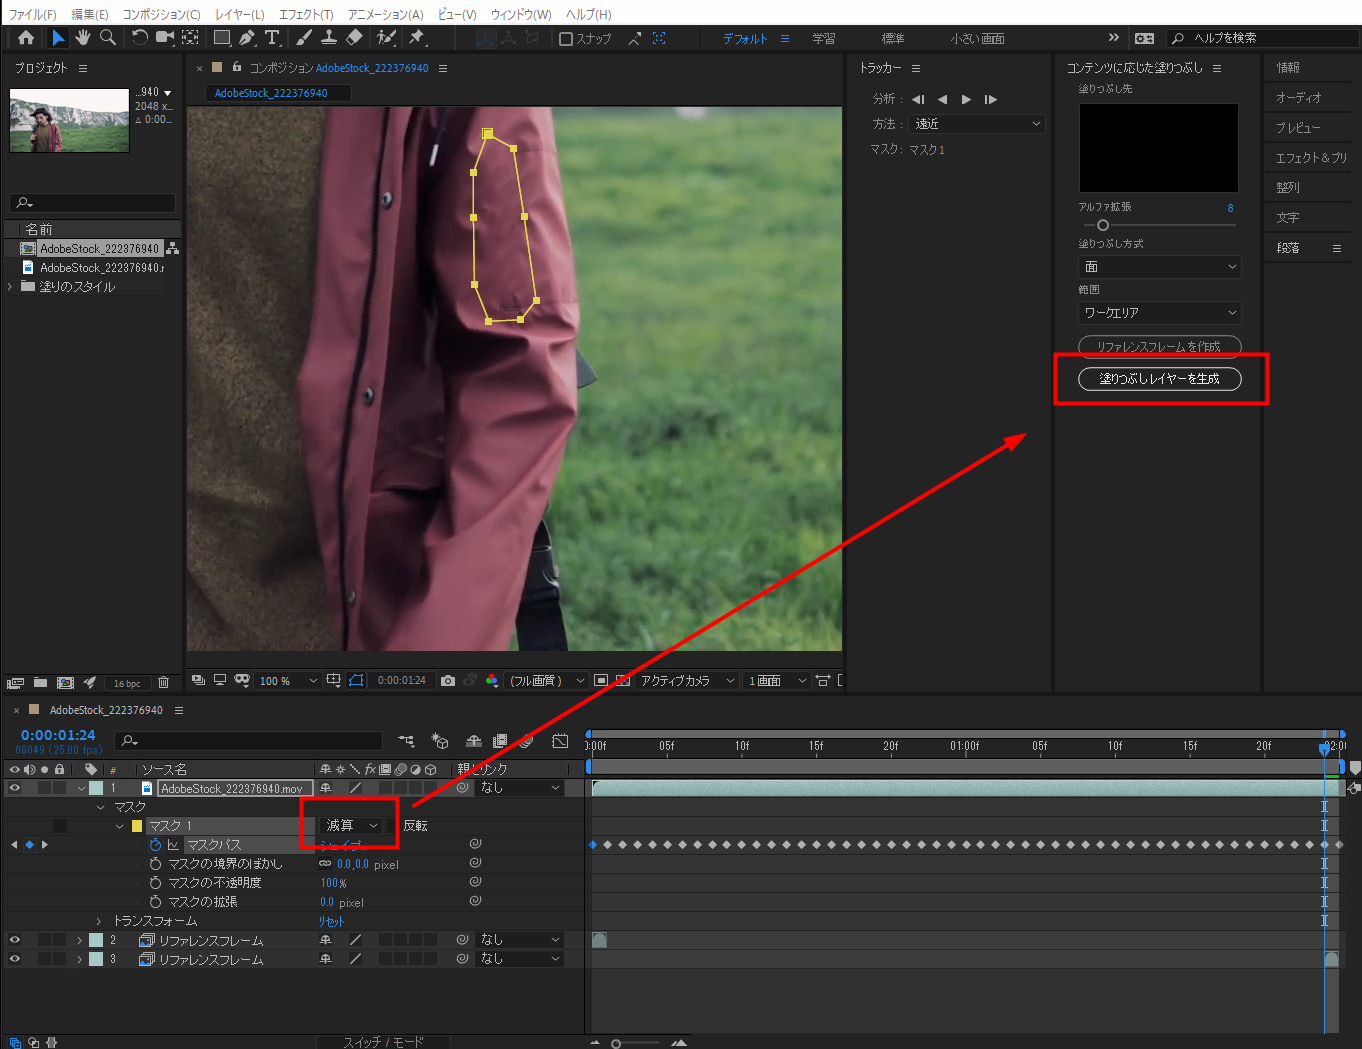Open the 編集(E) menu
The image size is (1362, 1049).
[x=89, y=14]
